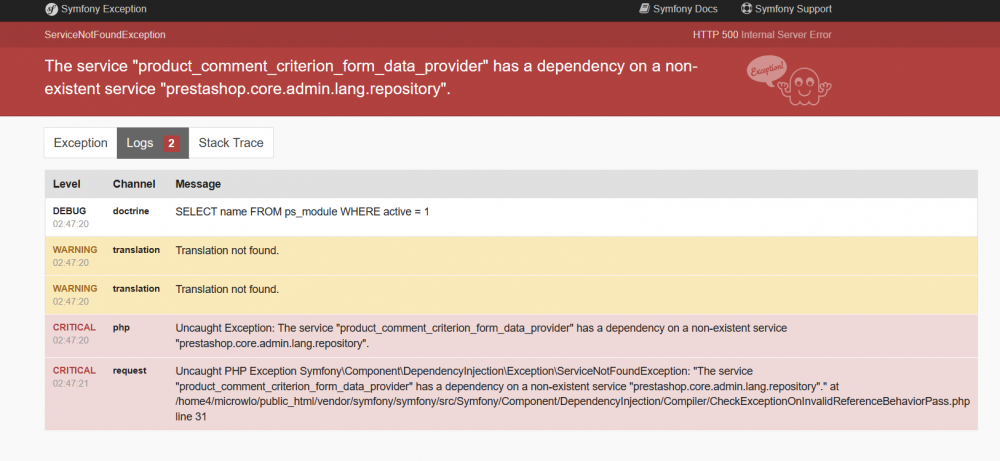Open the Symfony Support link

pyautogui.click(x=786, y=9)
